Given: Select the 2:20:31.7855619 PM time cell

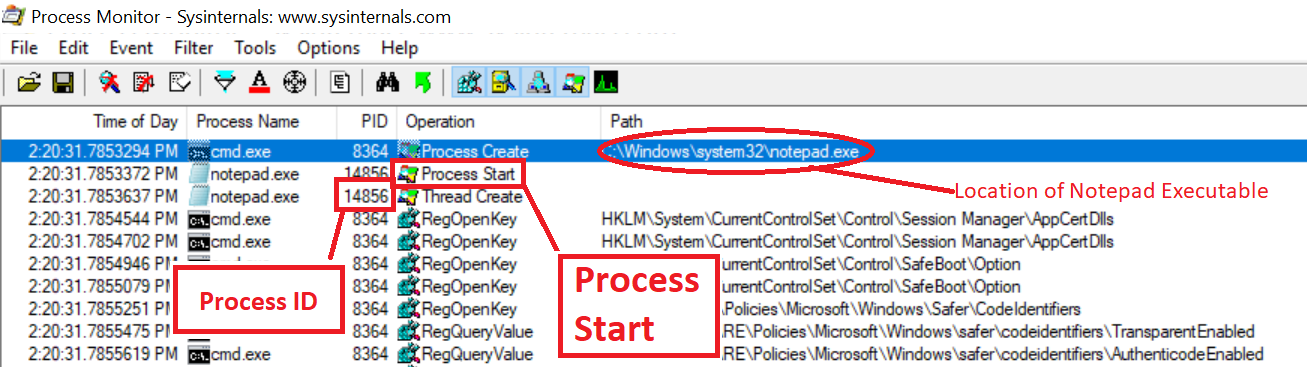Looking at the screenshot, I should [x=104, y=354].
